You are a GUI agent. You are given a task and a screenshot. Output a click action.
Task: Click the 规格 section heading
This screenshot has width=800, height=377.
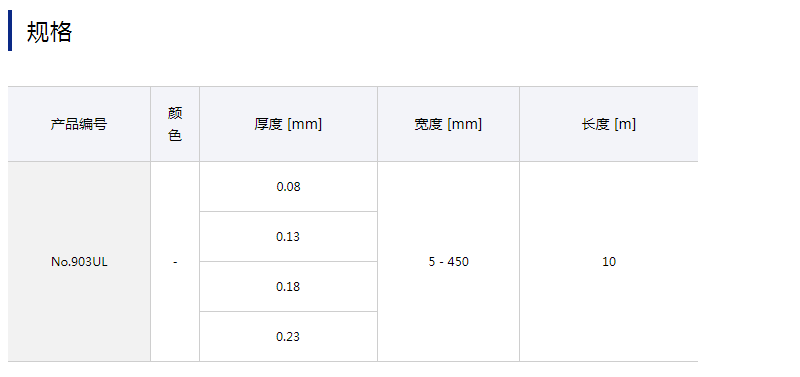pos(49,32)
